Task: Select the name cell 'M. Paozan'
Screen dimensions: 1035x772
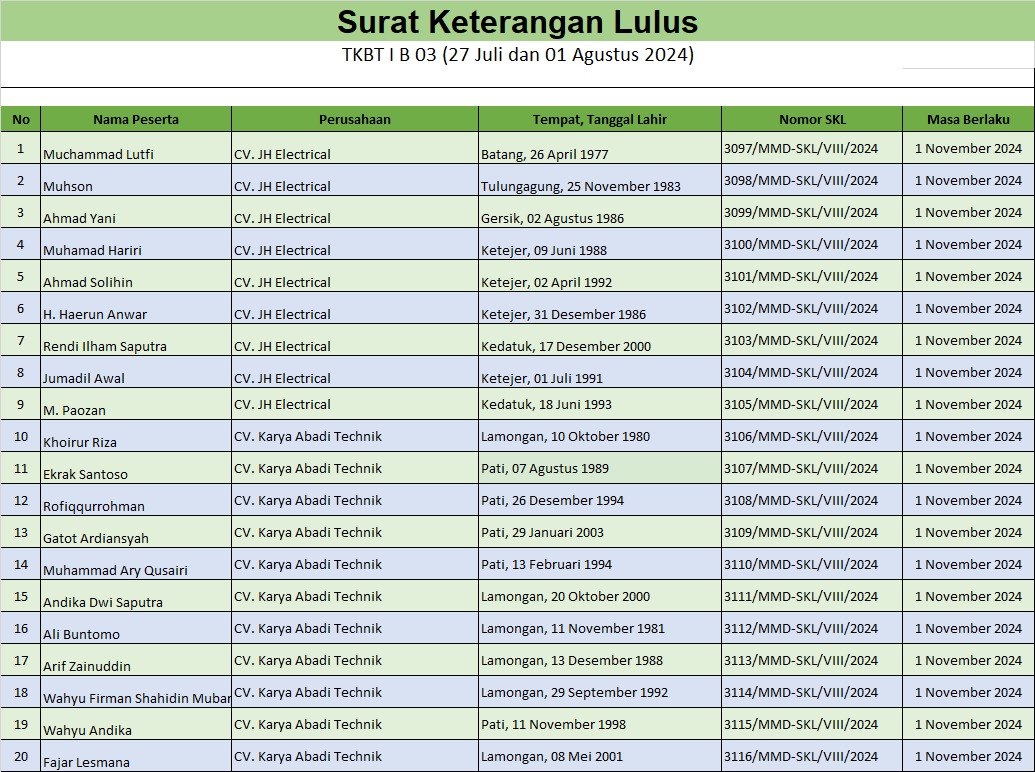Action: click(x=136, y=404)
